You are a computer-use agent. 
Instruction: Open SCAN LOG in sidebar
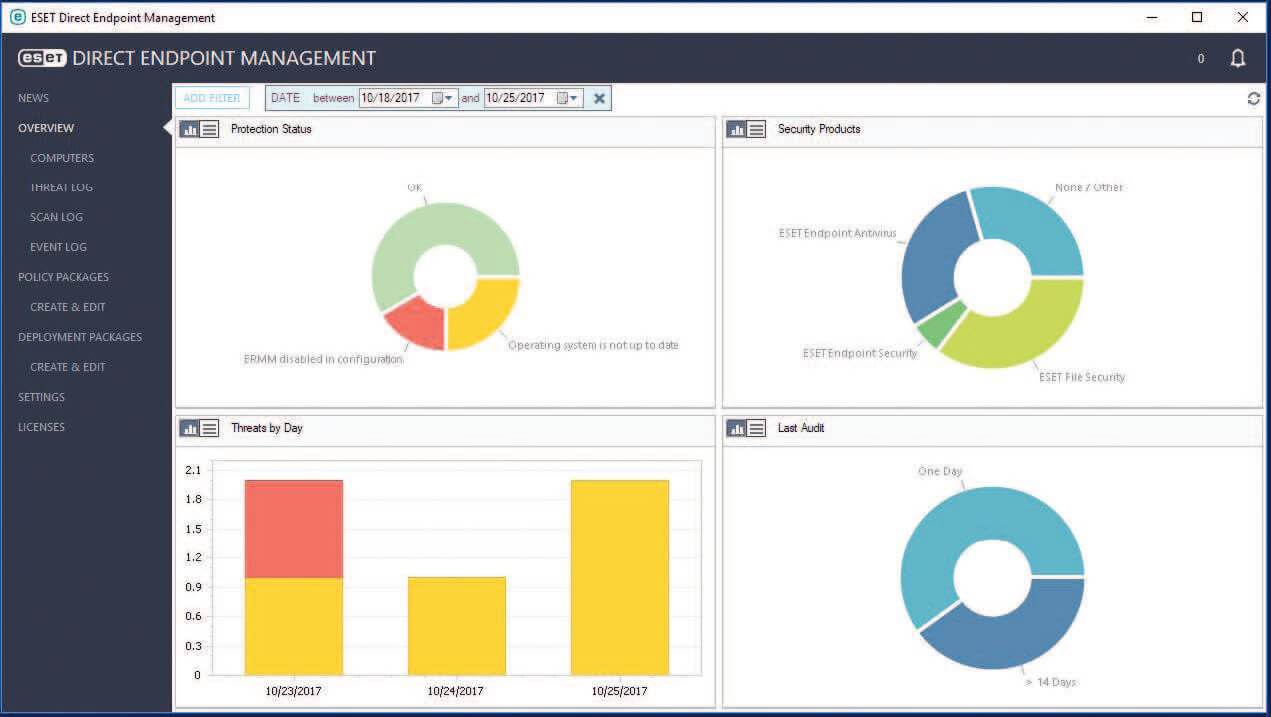(56, 217)
